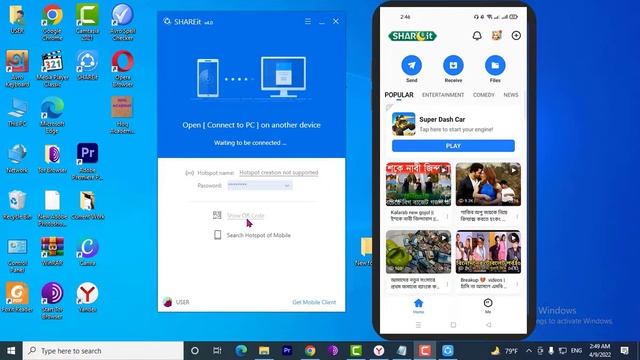Open SHAREit desktop shortcut

click(87, 65)
